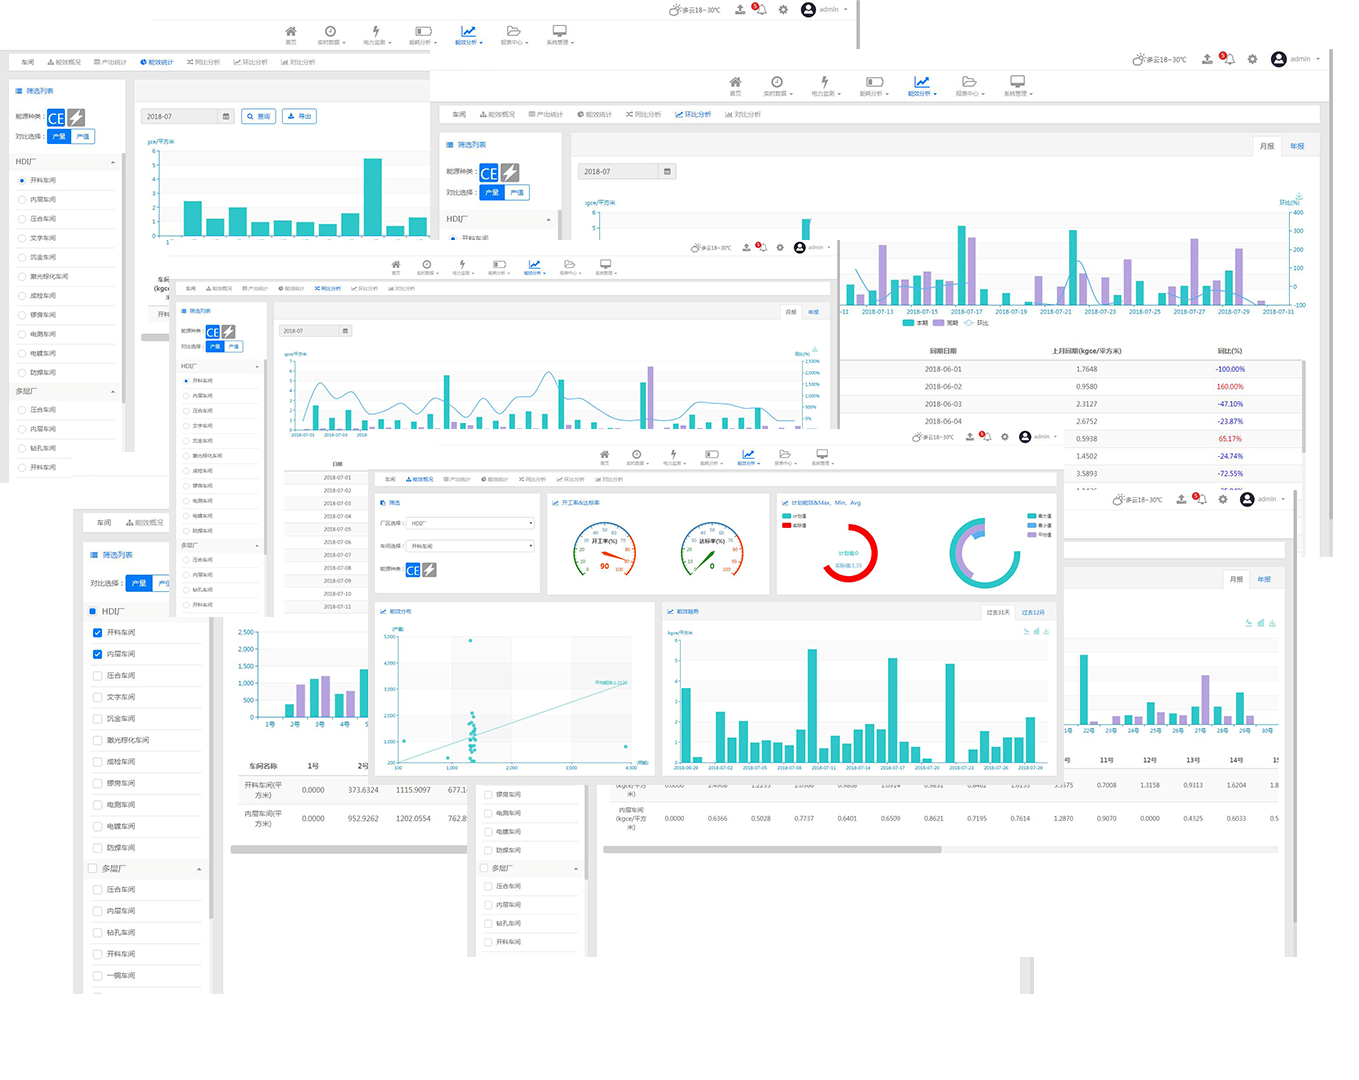Check the 激光棕化车间 checkbox
1359x1080 pixels.
click(97, 741)
